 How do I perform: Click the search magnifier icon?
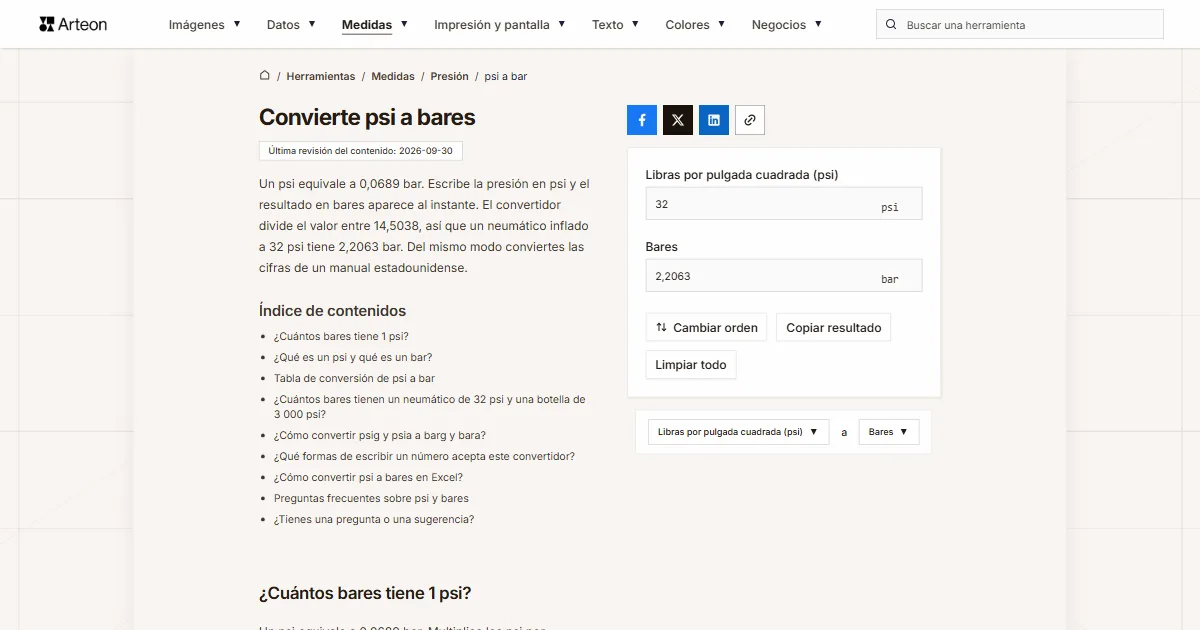pos(891,25)
